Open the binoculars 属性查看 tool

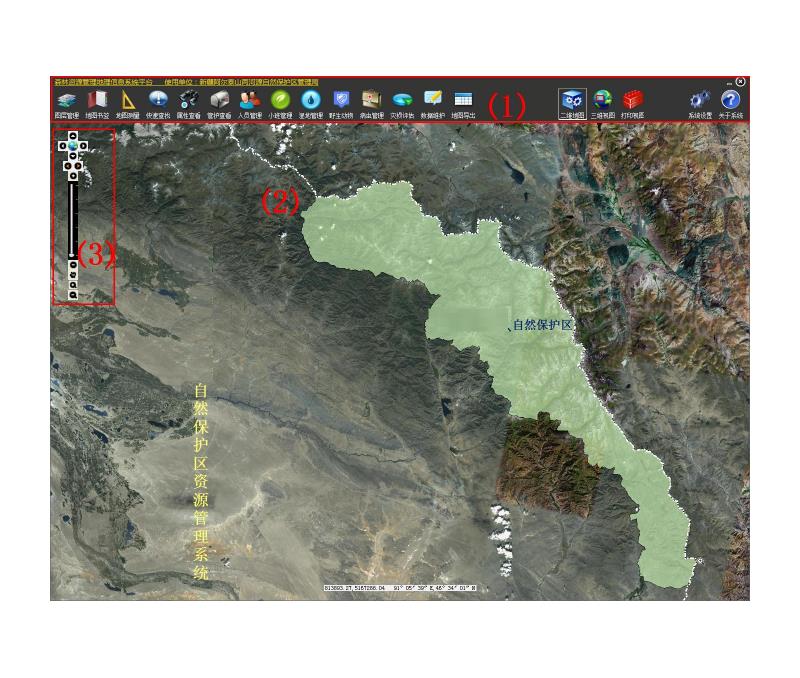point(188,100)
